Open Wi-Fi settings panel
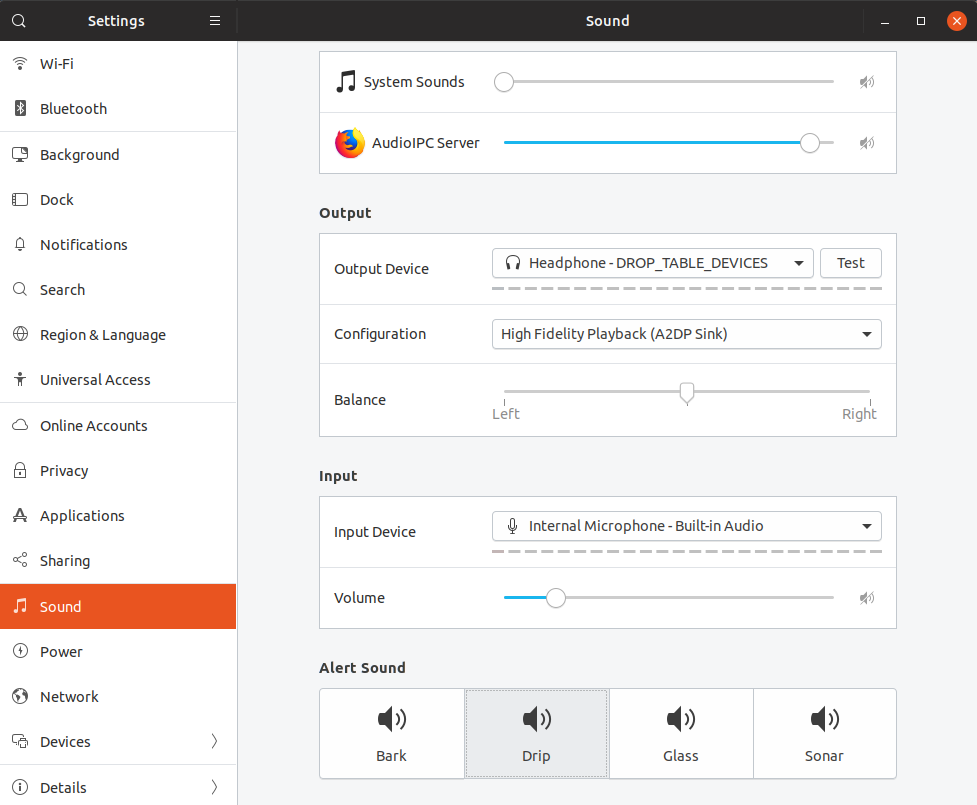Image resolution: width=977 pixels, height=805 pixels. coord(118,64)
